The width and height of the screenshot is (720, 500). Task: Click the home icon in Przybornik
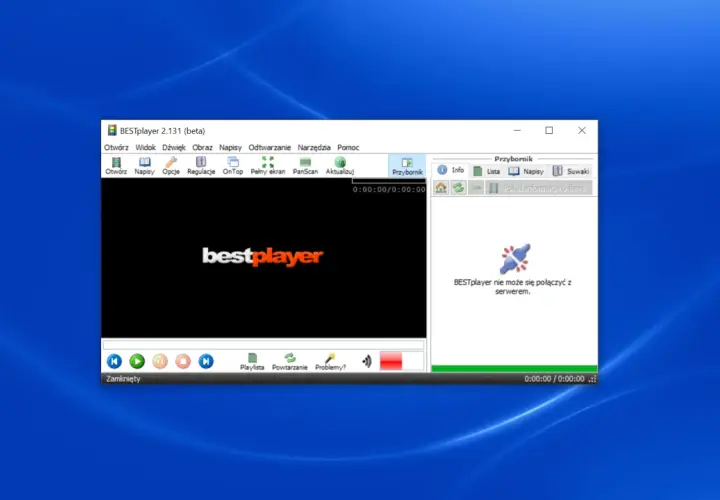click(x=441, y=188)
